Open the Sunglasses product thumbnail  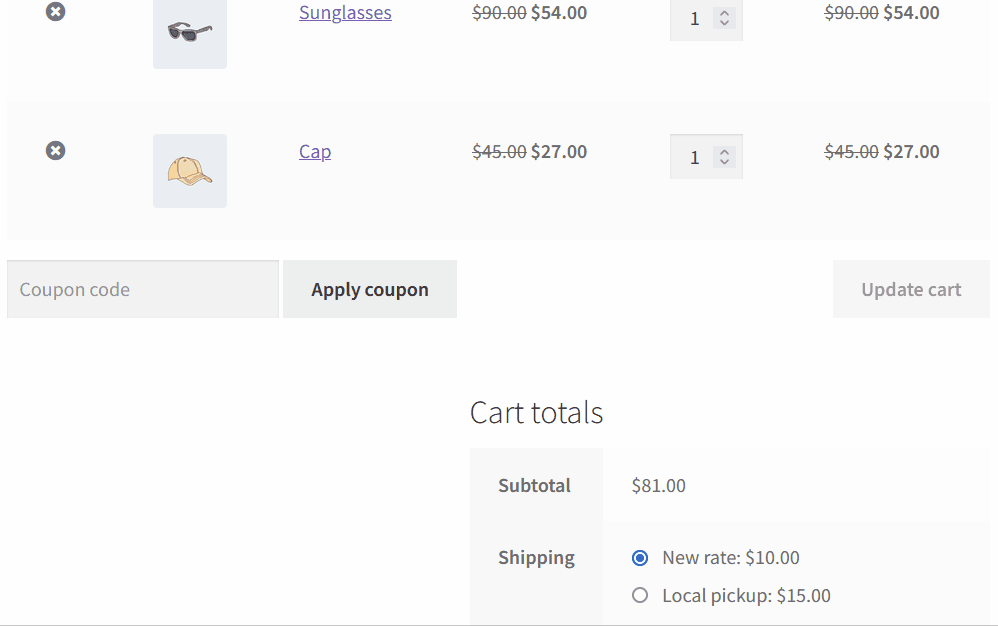(x=190, y=32)
